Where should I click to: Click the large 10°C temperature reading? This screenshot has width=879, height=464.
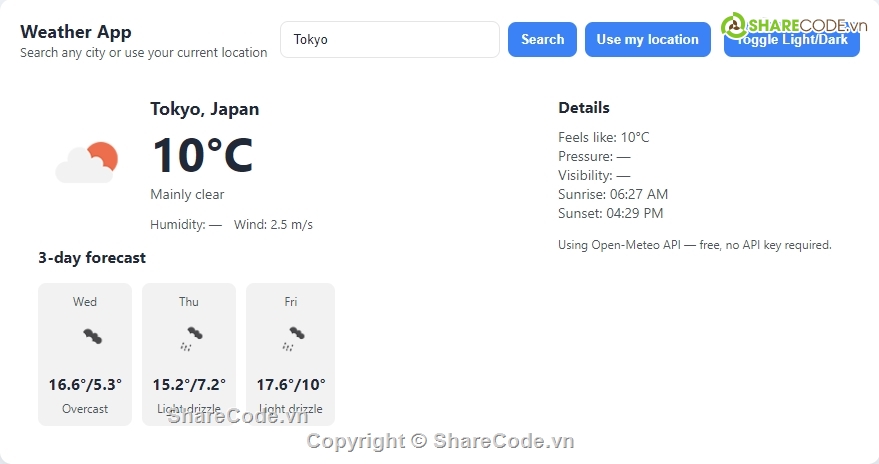click(202, 155)
